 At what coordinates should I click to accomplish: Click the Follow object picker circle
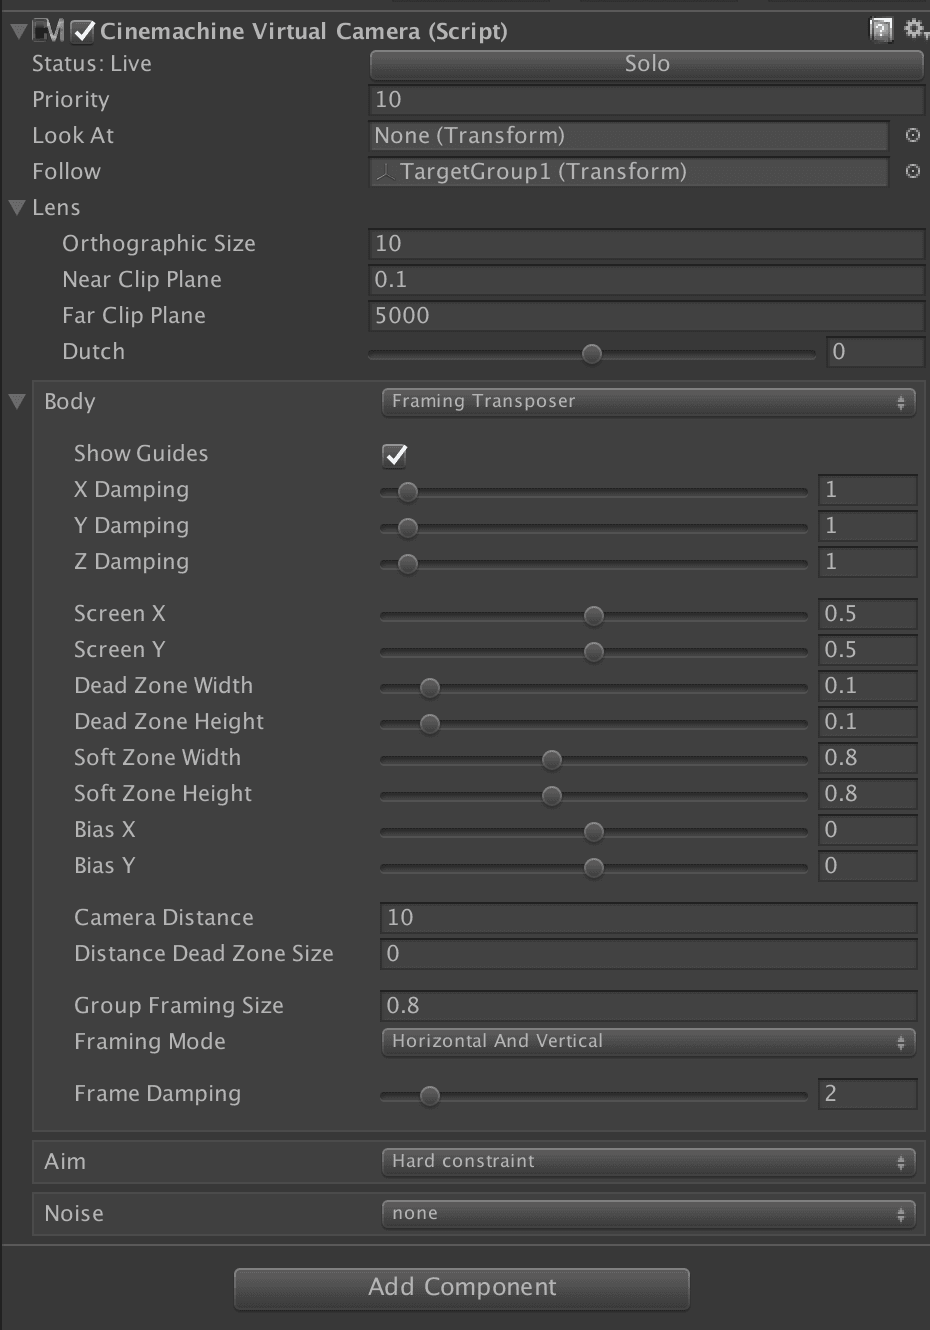913,171
